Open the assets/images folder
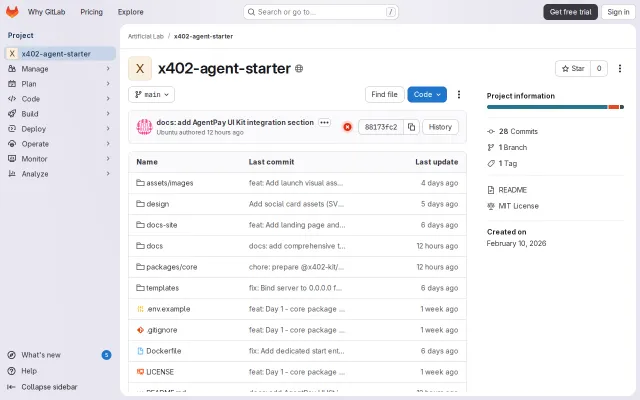This screenshot has height=400, width=640. tap(170, 183)
